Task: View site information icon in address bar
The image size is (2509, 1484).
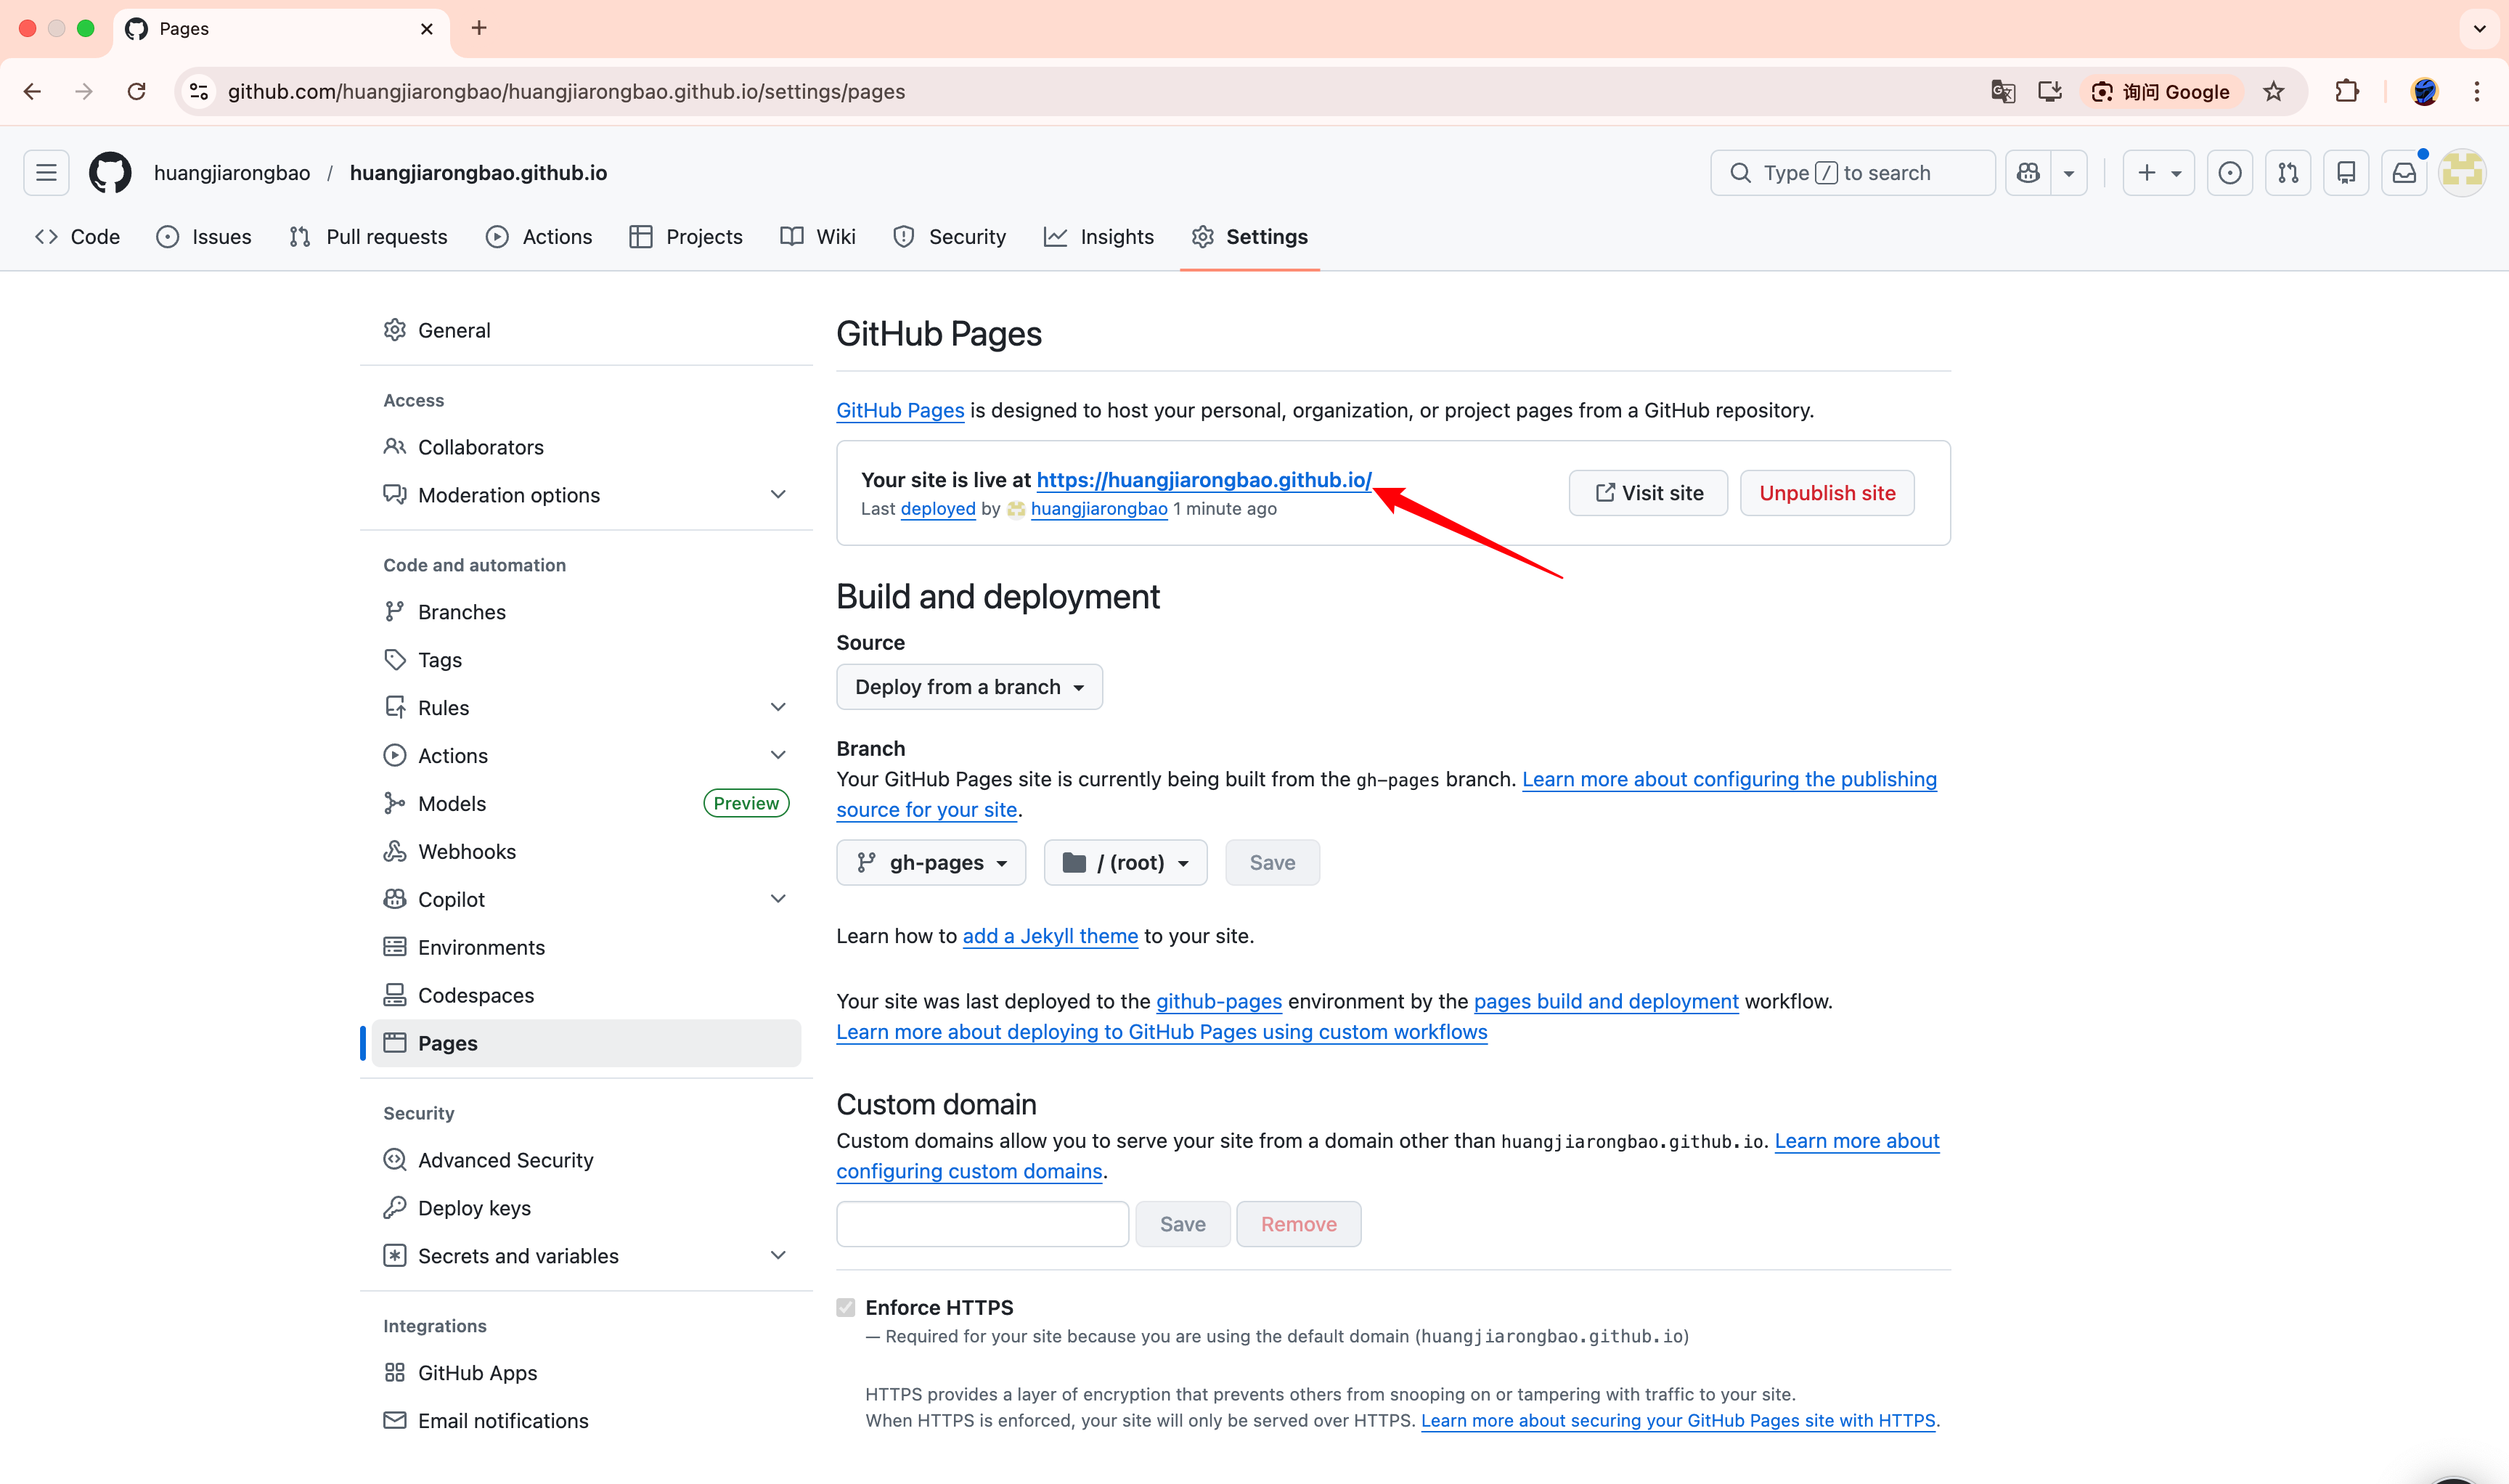Action: click(199, 92)
